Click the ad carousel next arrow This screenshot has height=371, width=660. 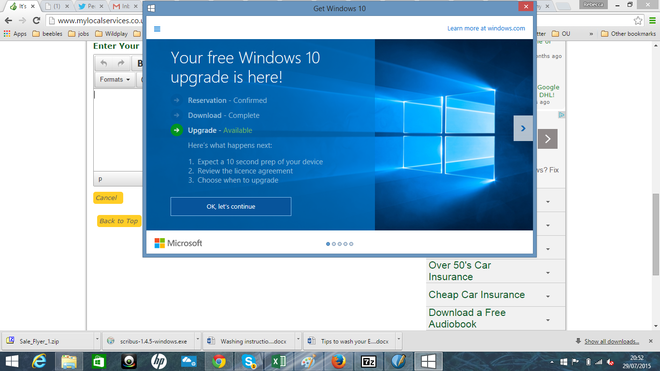pyautogui.click(x=547, y=139)
